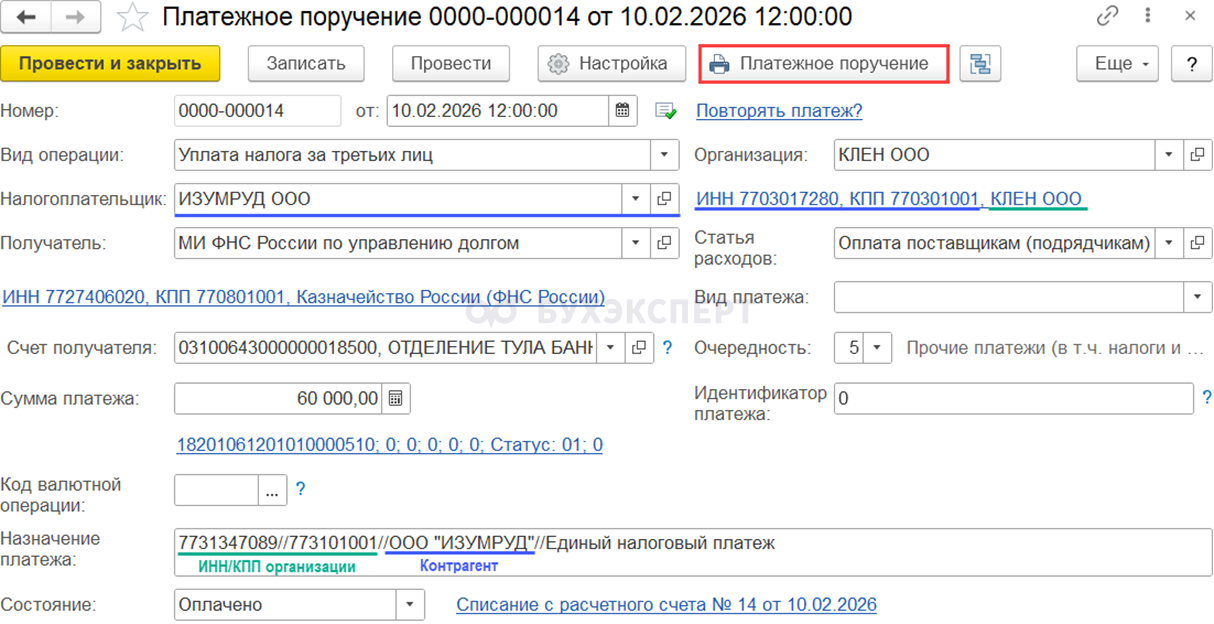Expand the Организация dropdown list
The image size is (1214, 624).
tap(1169, 155)
